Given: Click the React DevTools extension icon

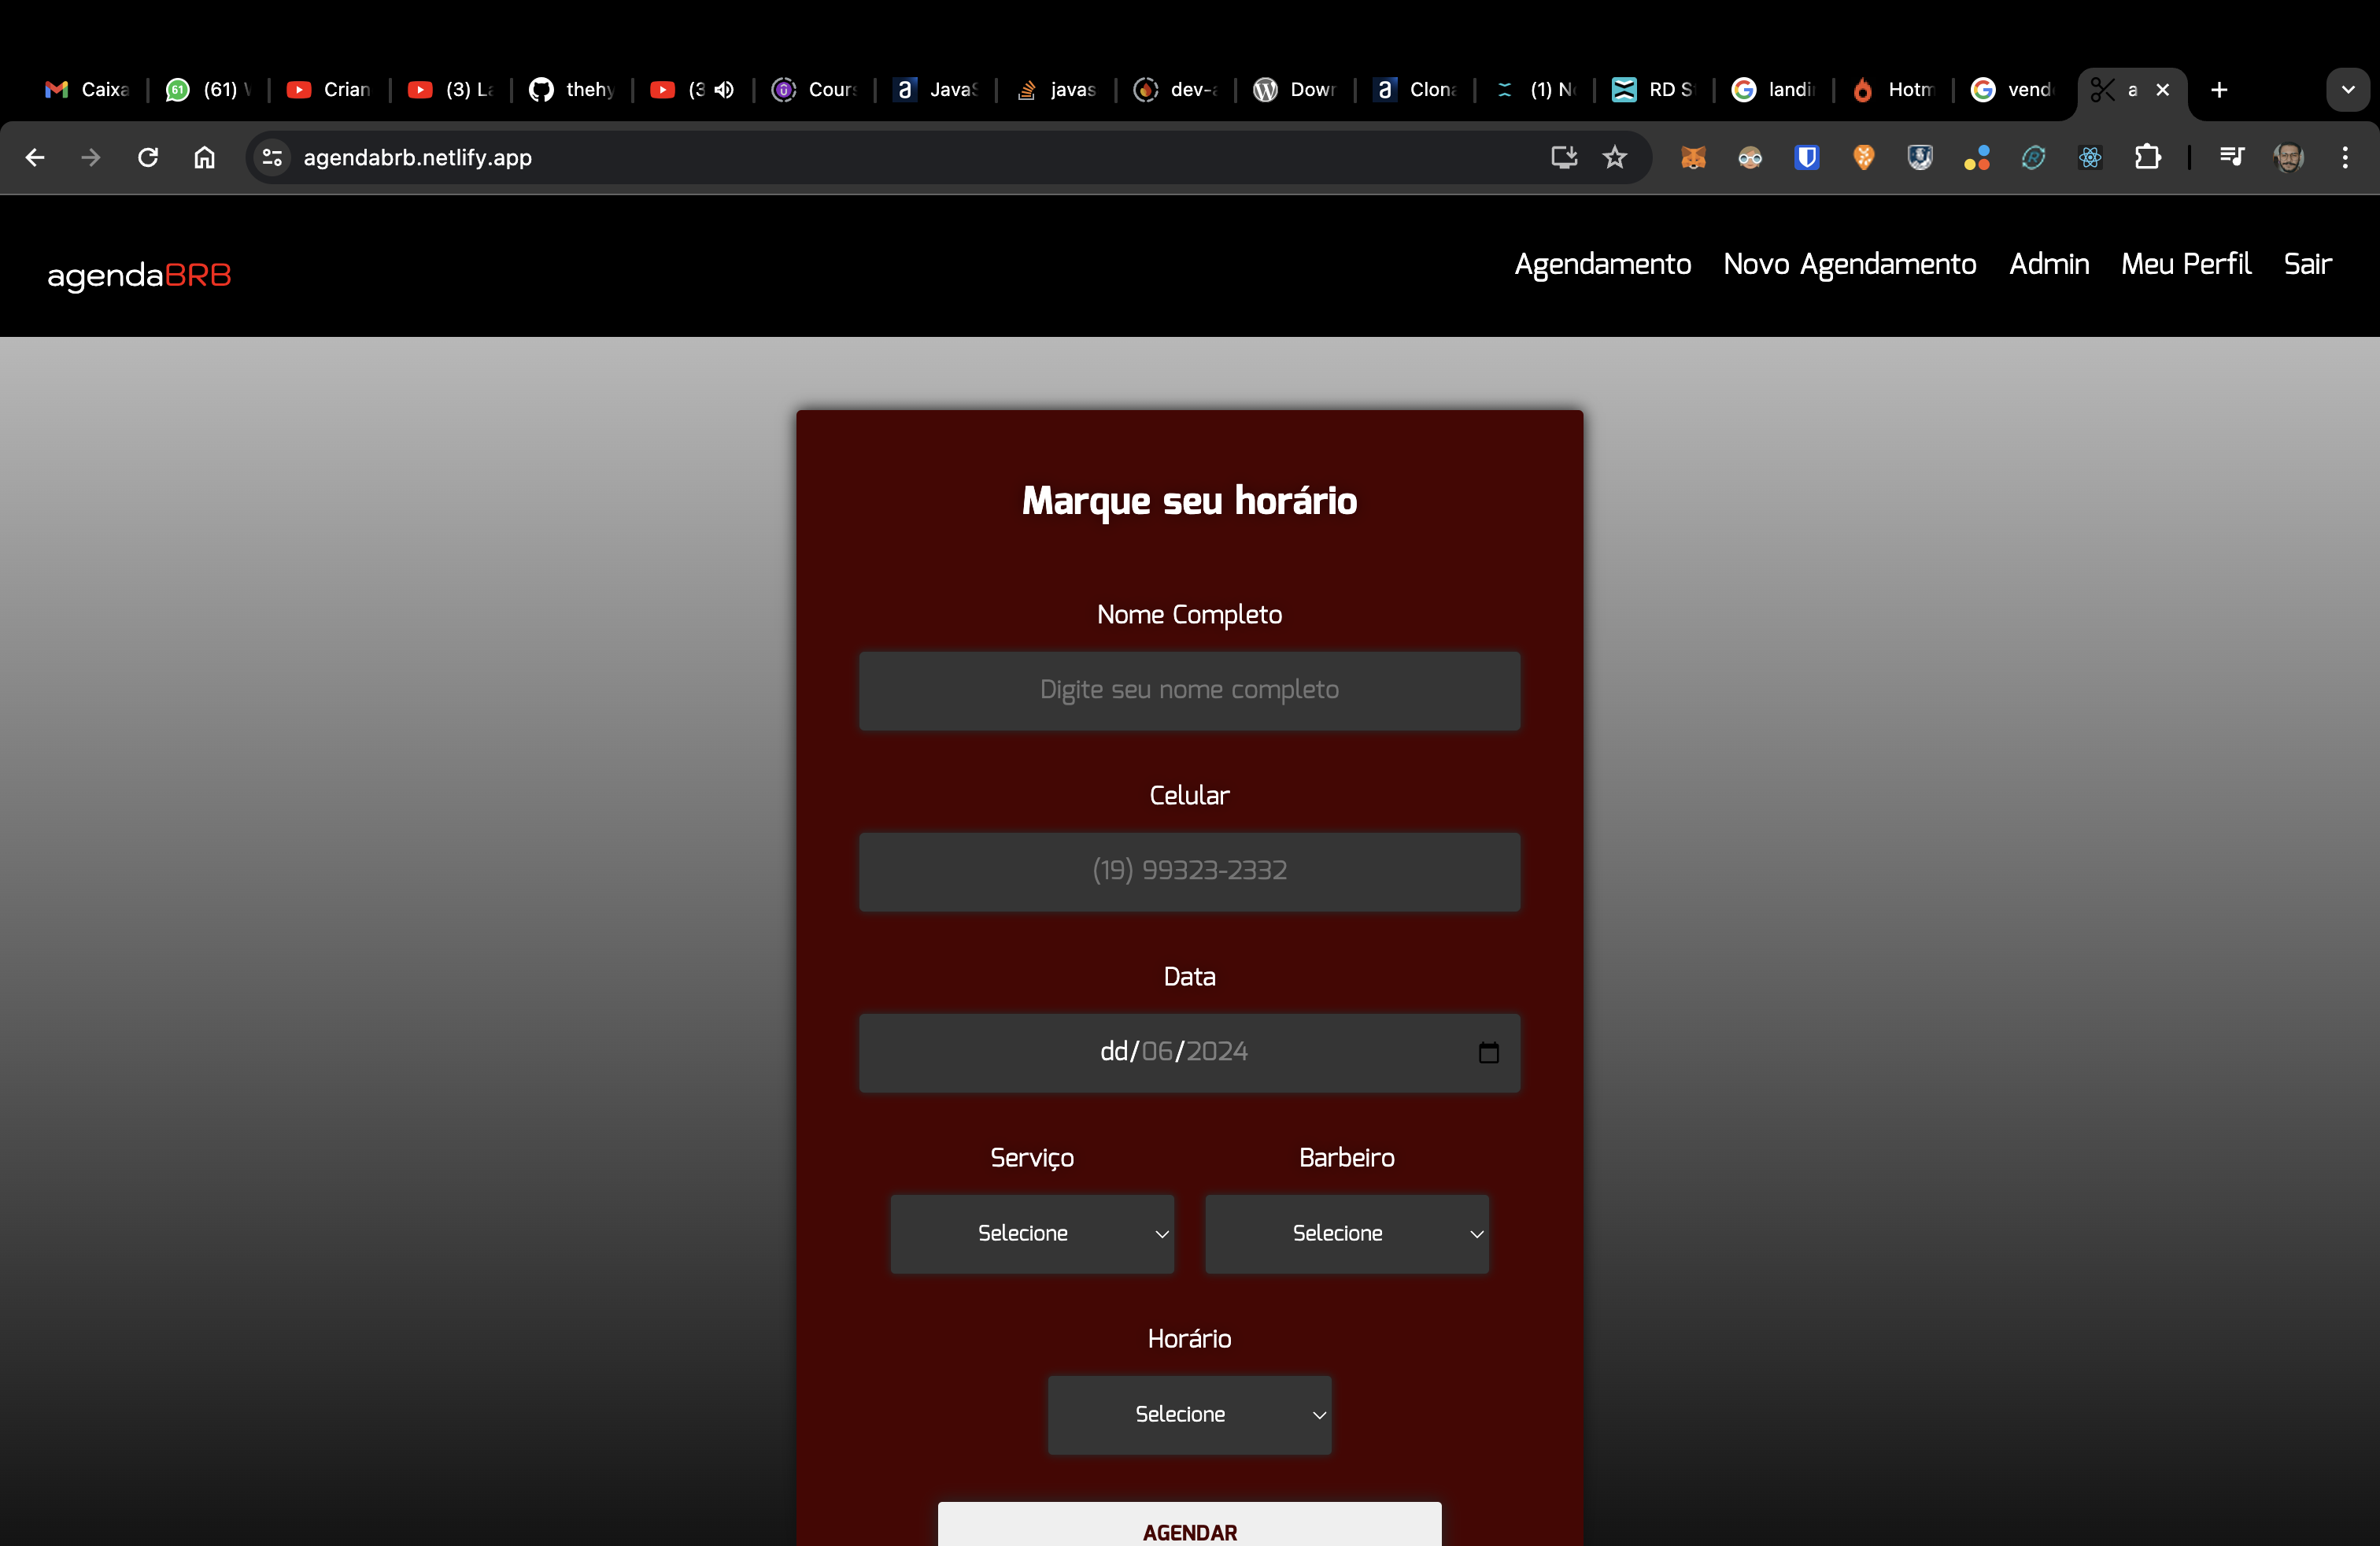Looking at the screenshot, I should click(2090, 157).
